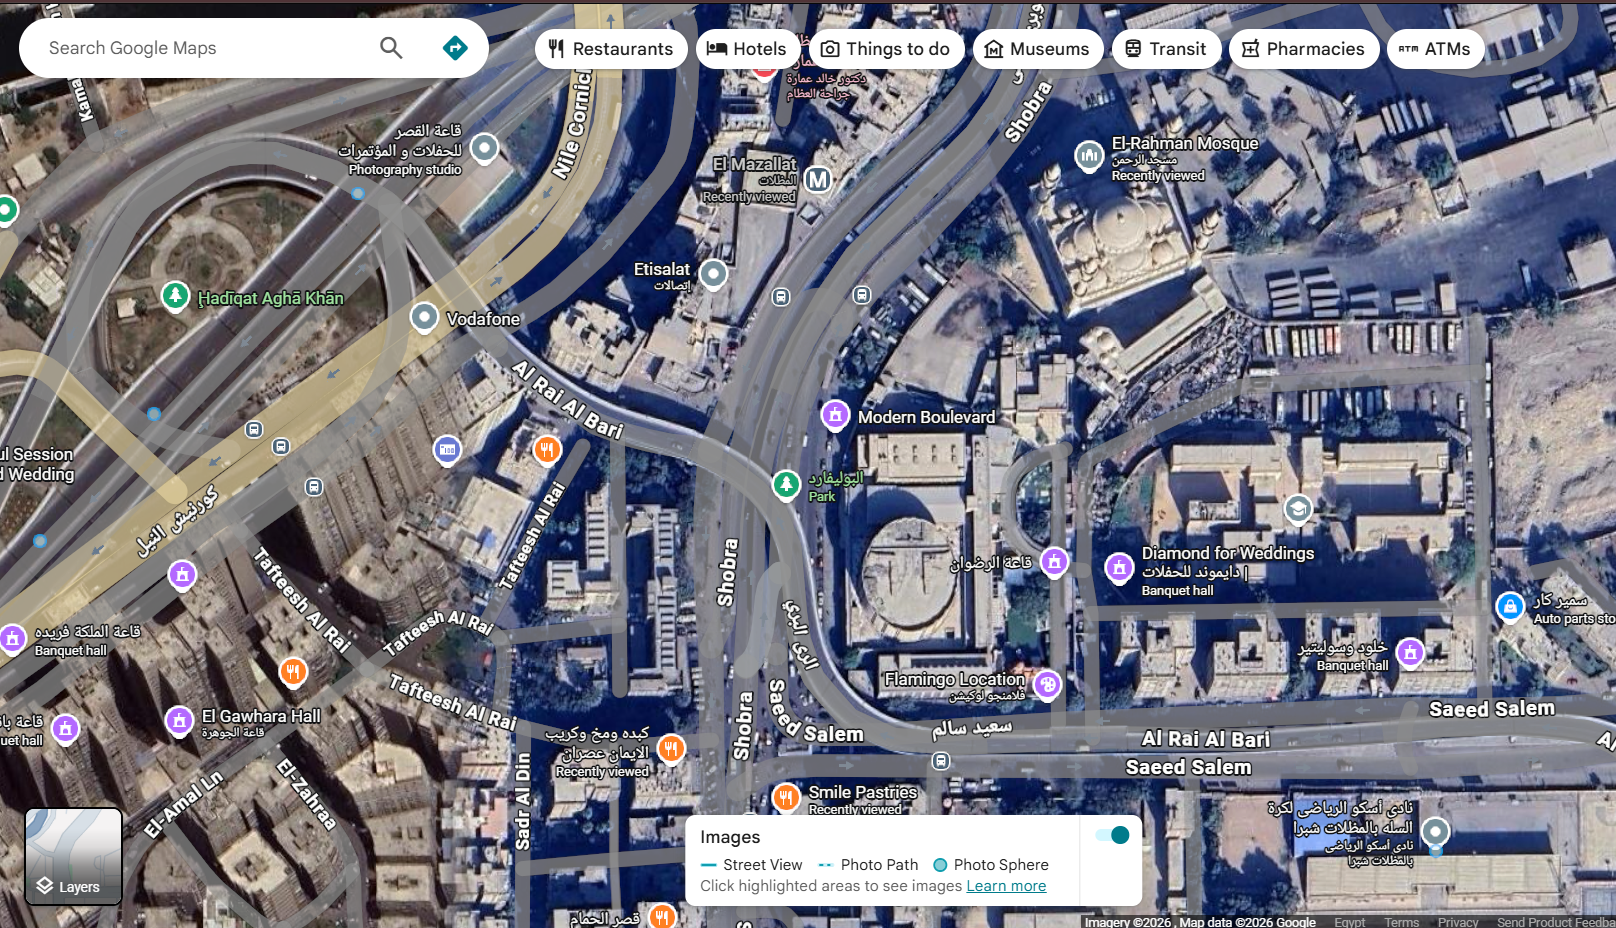Click the Etisalat store marker

(x=712, y=273)
